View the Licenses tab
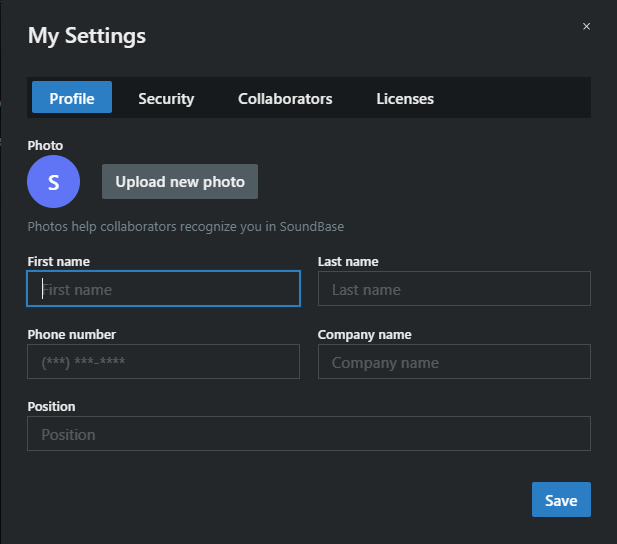The image size is (617, 544). [405, 98]
